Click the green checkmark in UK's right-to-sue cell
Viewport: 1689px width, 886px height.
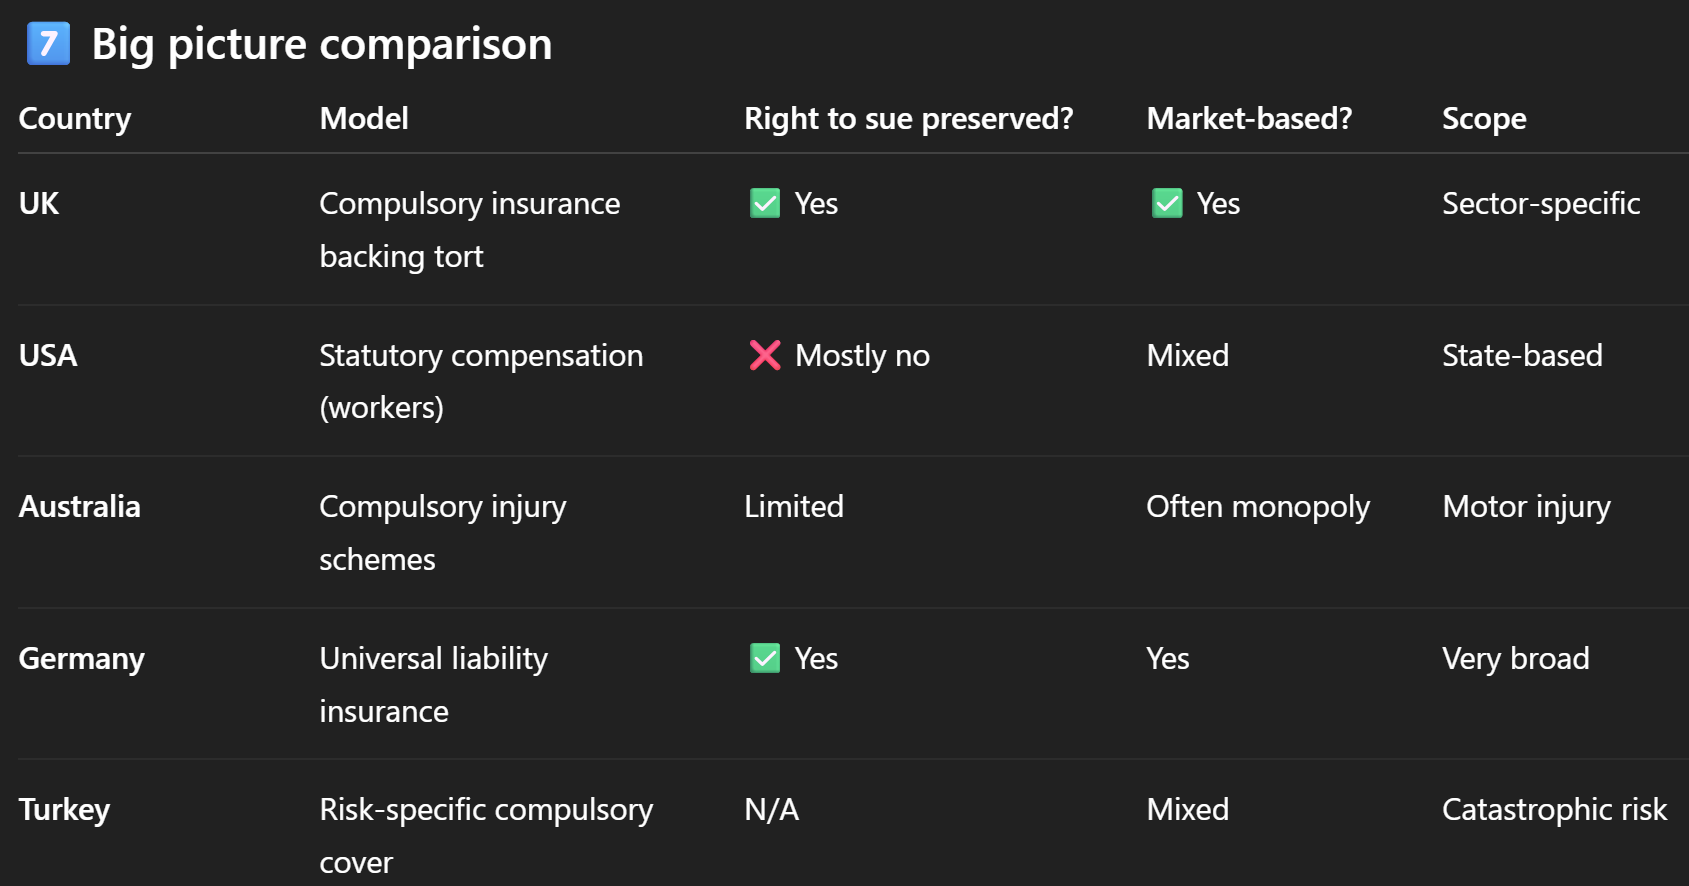point(765,204)
